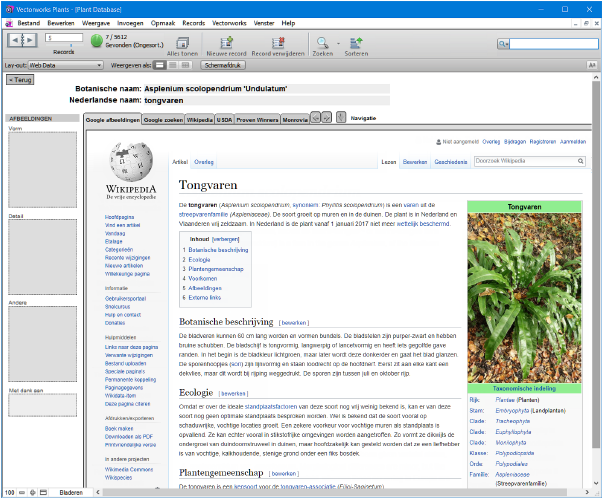The height and width of the screenshot is (500, 603).
Task: Open the Help menu
Action: 288,23
